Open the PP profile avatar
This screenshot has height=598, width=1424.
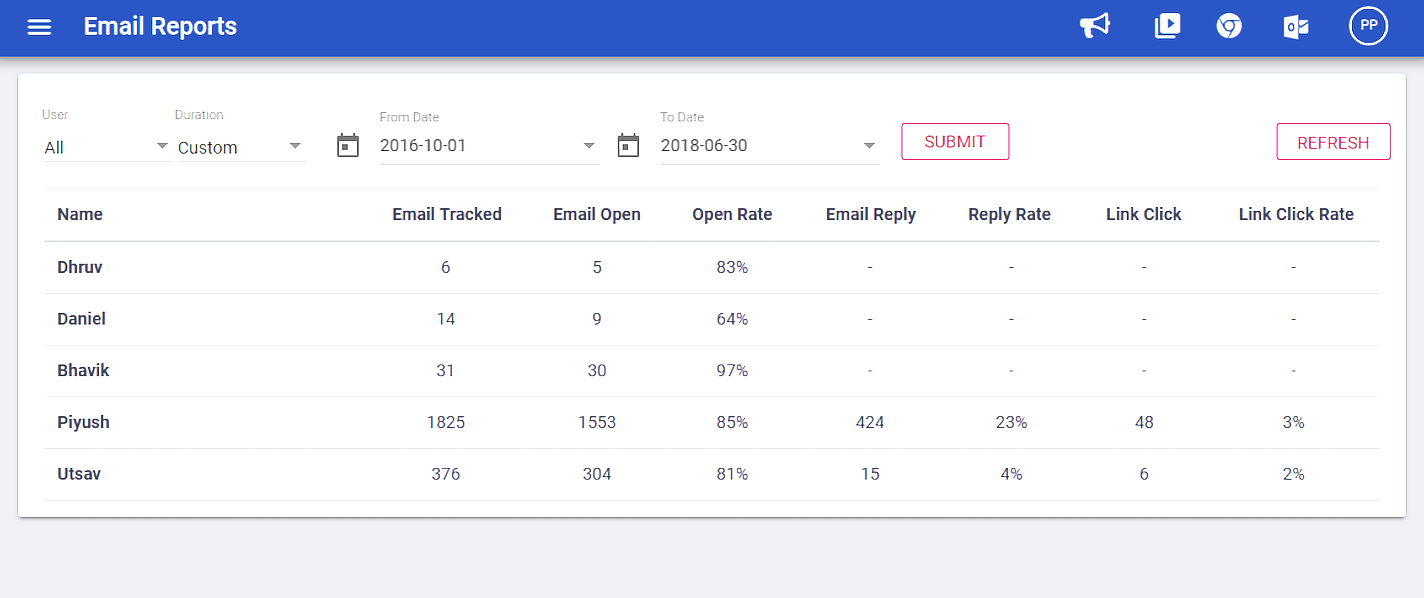[1368, 26]
